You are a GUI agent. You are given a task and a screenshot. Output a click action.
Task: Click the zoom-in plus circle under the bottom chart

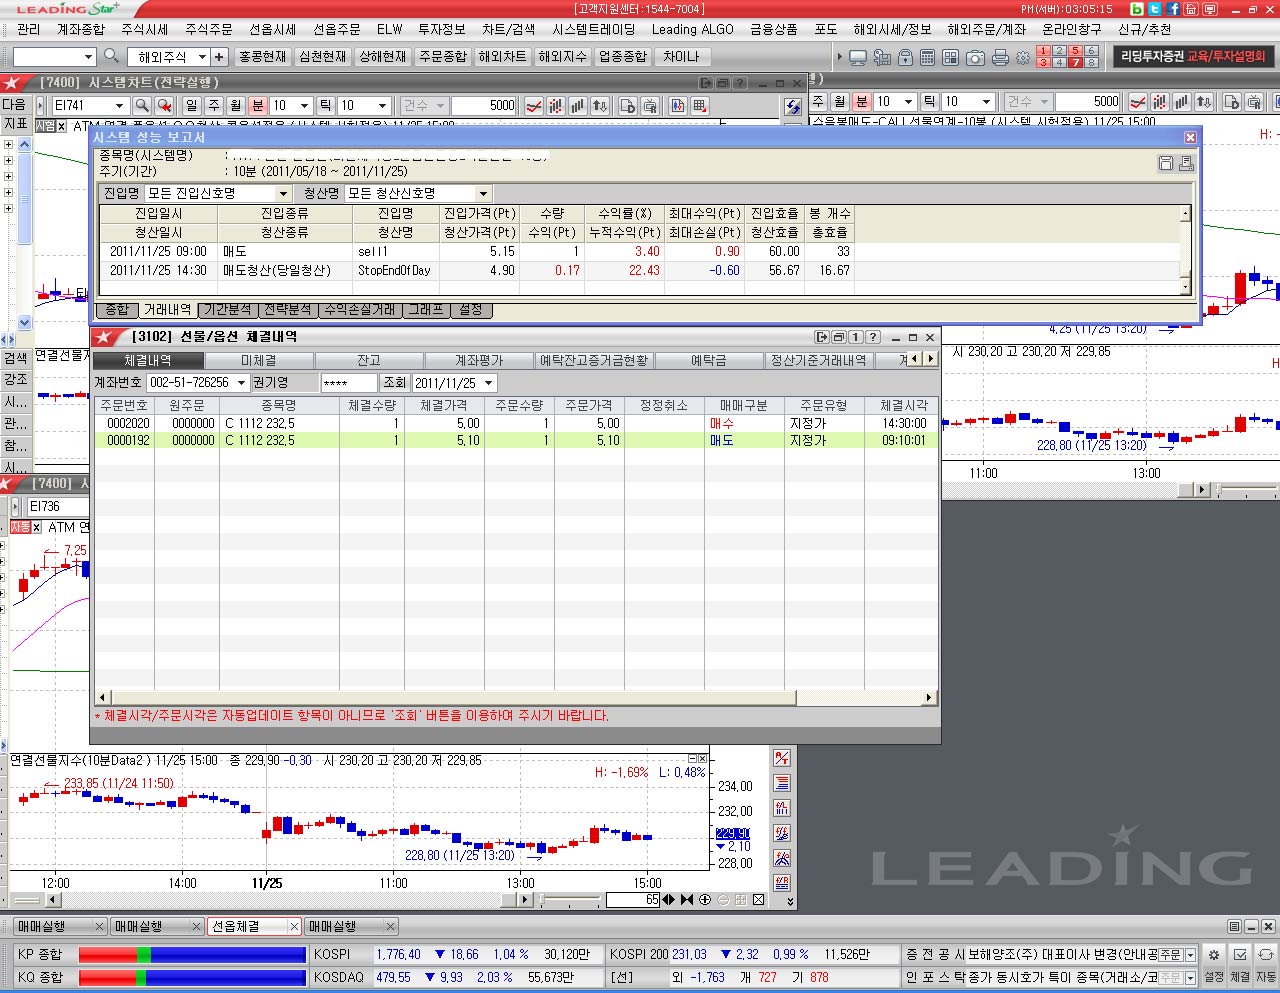705,900
